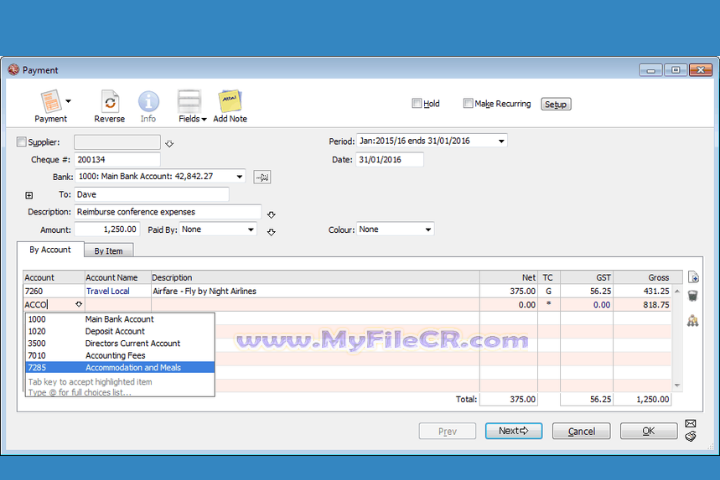Click the Description lookup arrow icon

[x=271, y=215]
